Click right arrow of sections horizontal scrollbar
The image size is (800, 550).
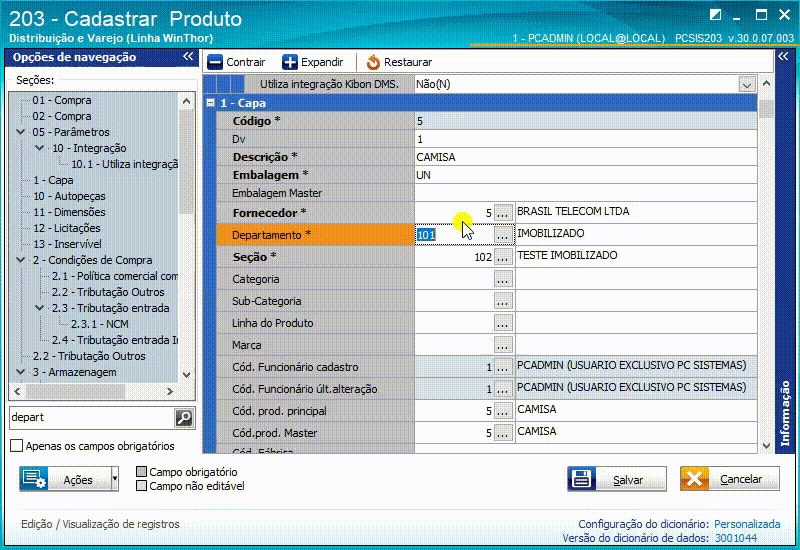coord(170,391)
